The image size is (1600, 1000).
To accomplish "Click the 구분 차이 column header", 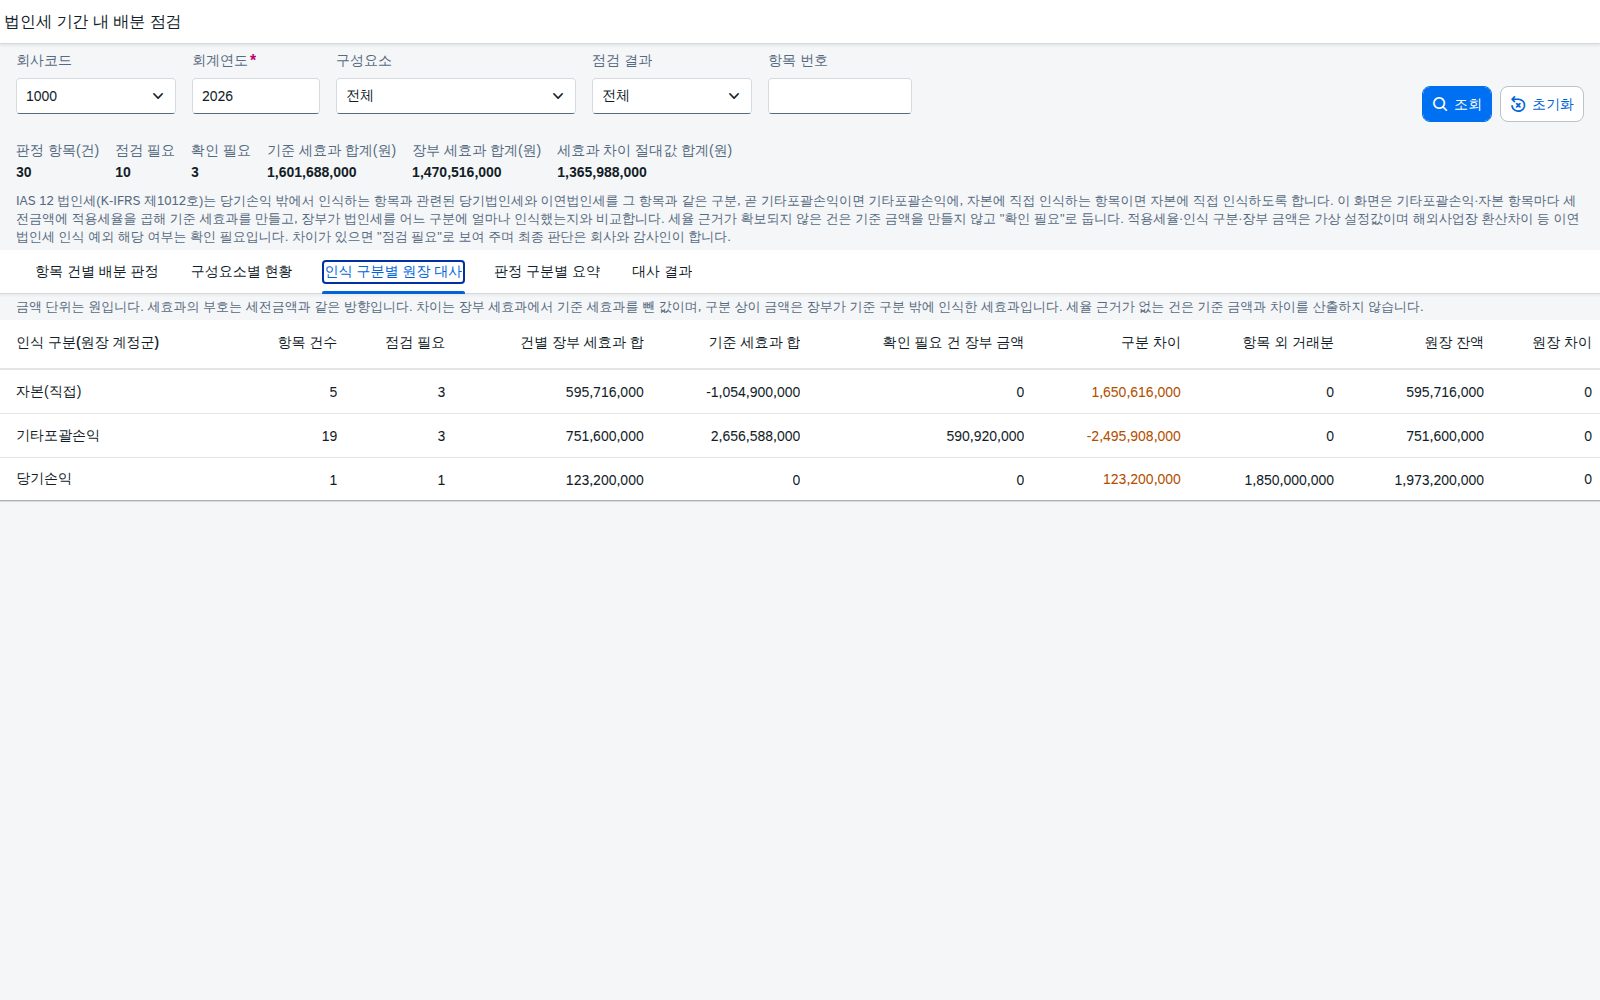I will pyautogui.click(x=1151, y=343).
